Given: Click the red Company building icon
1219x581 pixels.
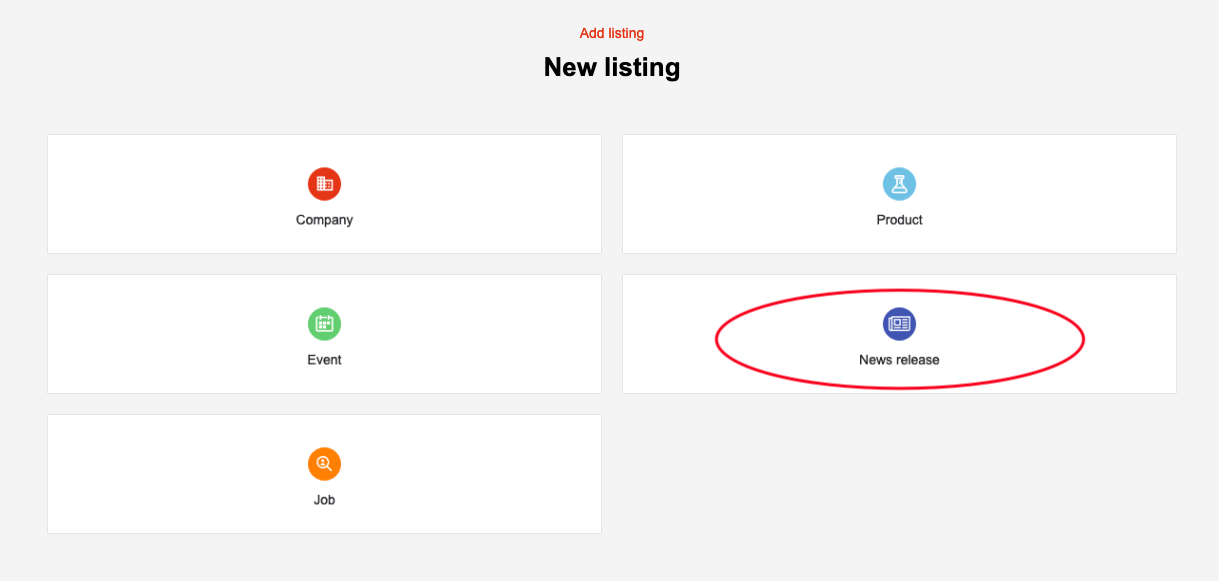Looking at the screenshot, I should pos(324,184).
